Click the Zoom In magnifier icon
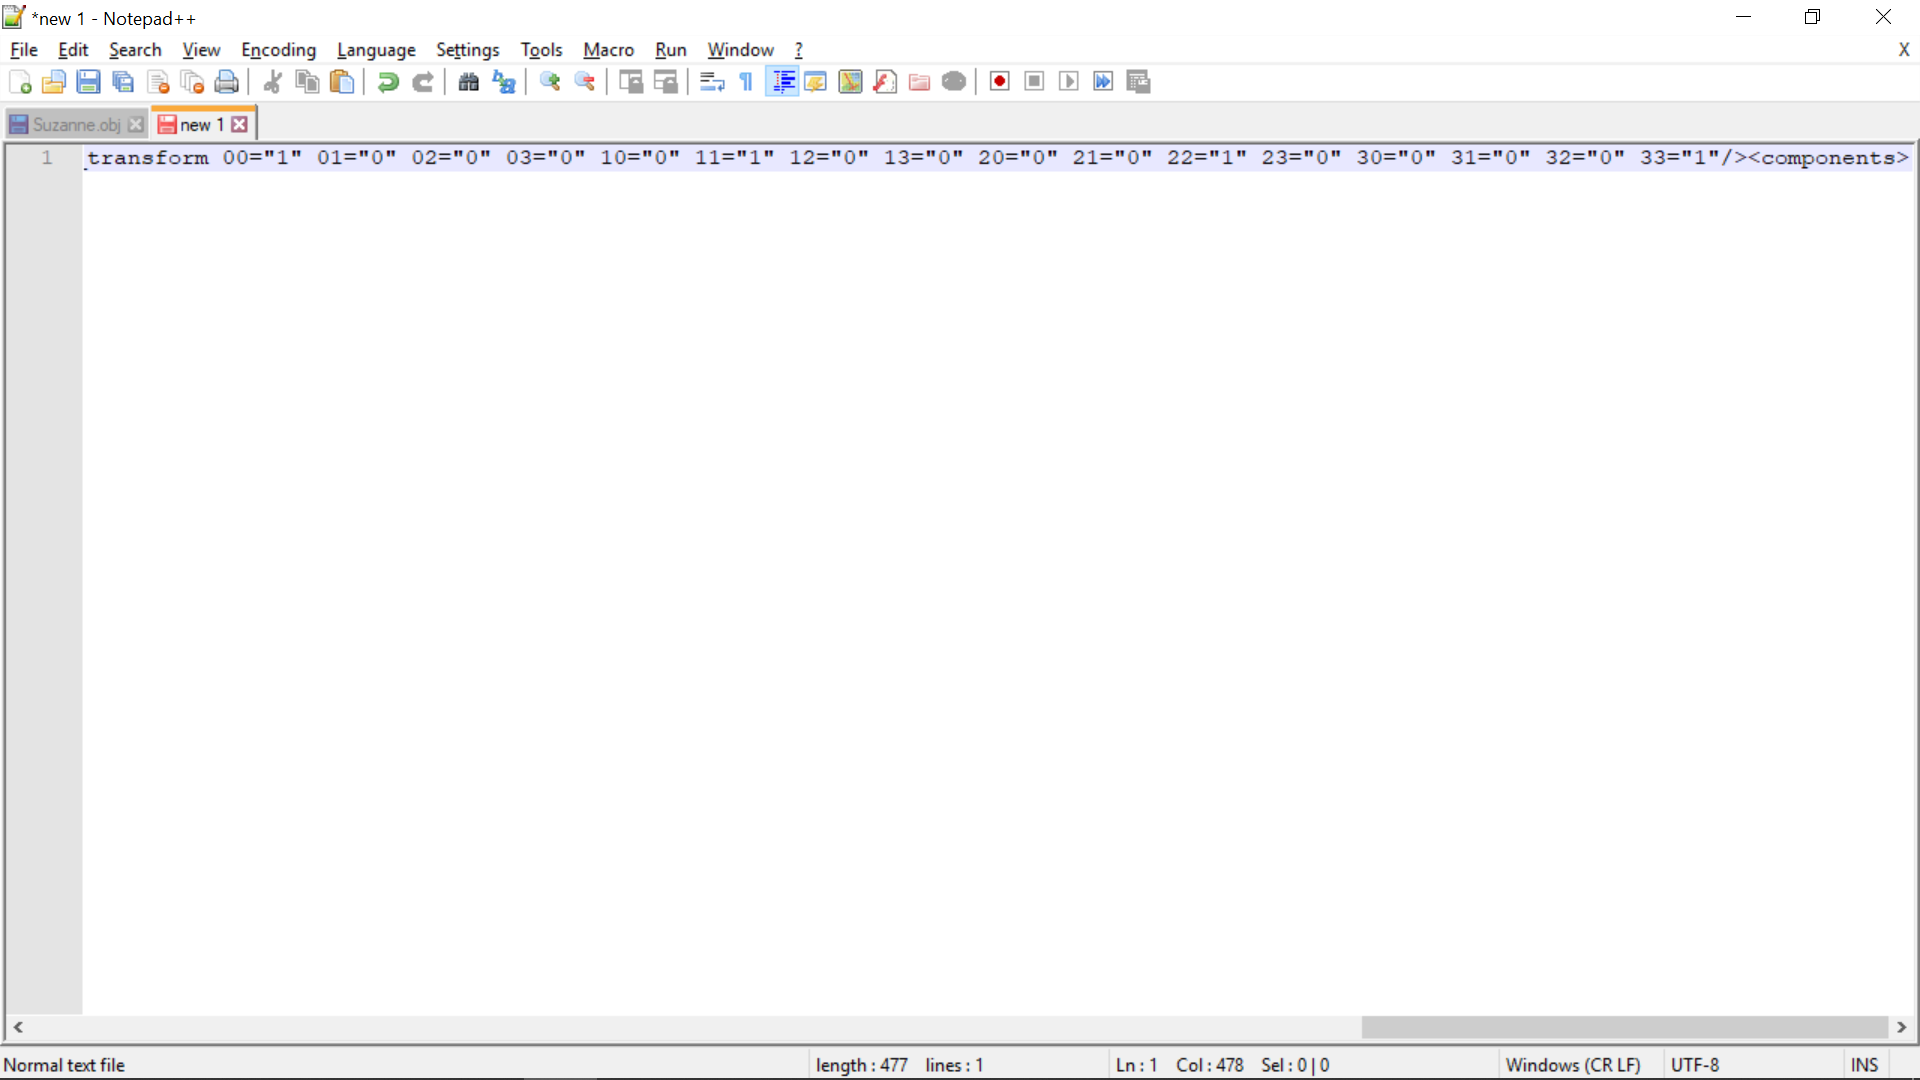1920x1080 pixels. tap(550, 82)
